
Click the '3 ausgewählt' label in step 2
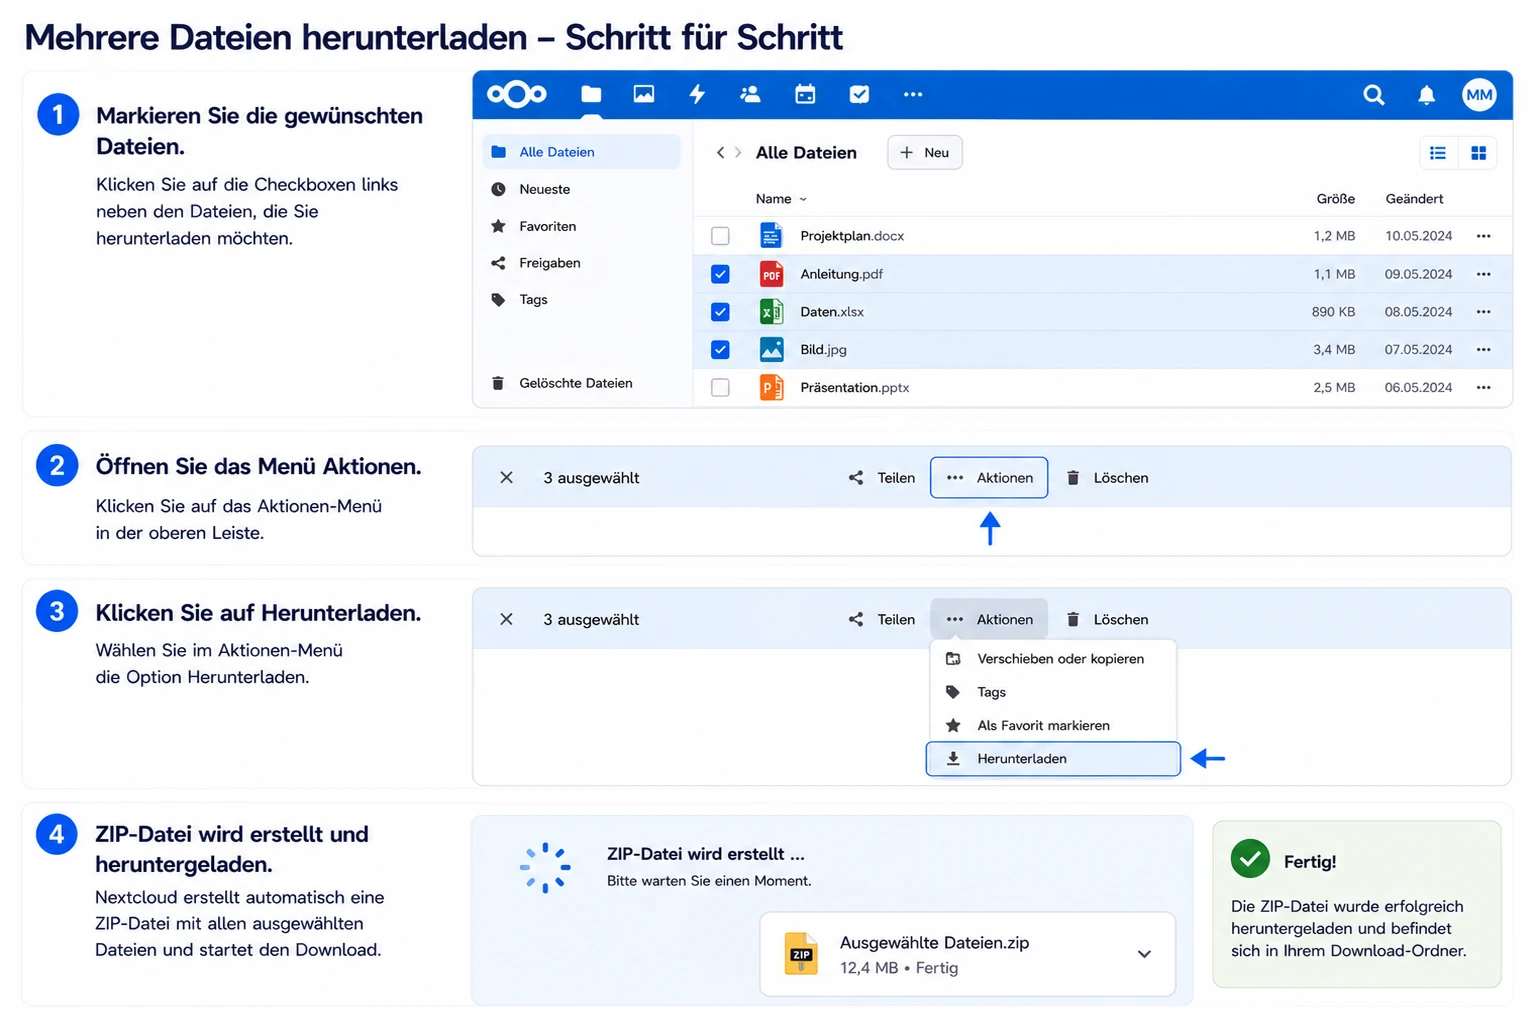pyautogui.click(x=591, y=478)
